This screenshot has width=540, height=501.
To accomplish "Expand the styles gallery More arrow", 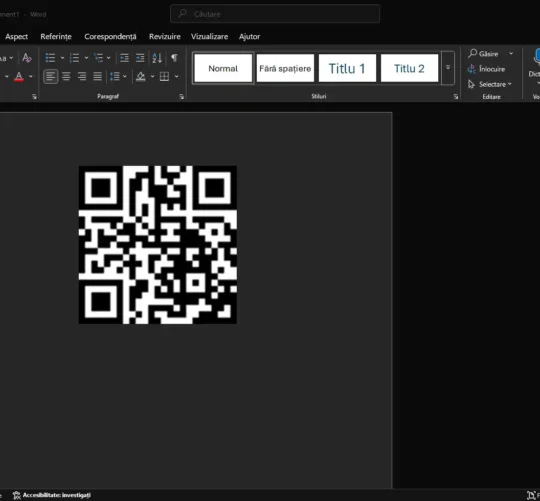I will (448, 68).
